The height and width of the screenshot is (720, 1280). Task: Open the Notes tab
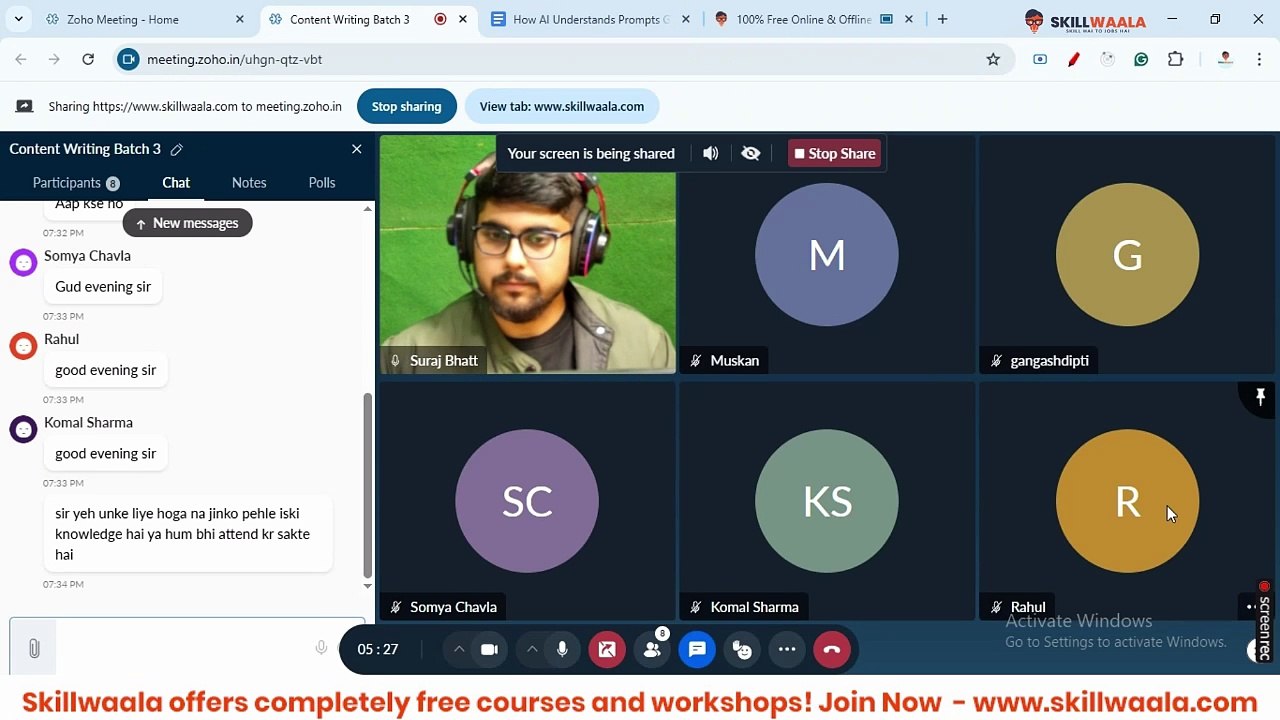249,183
